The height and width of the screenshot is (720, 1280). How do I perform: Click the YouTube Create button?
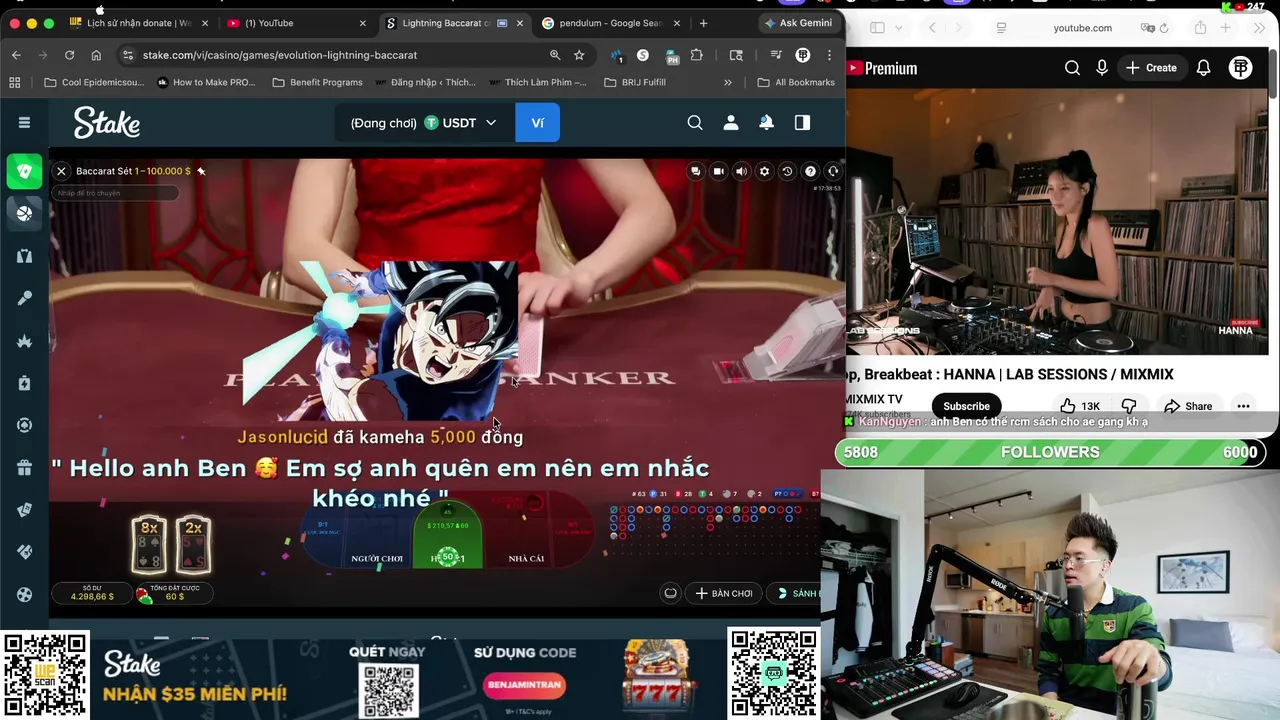tap(1151, 68)
